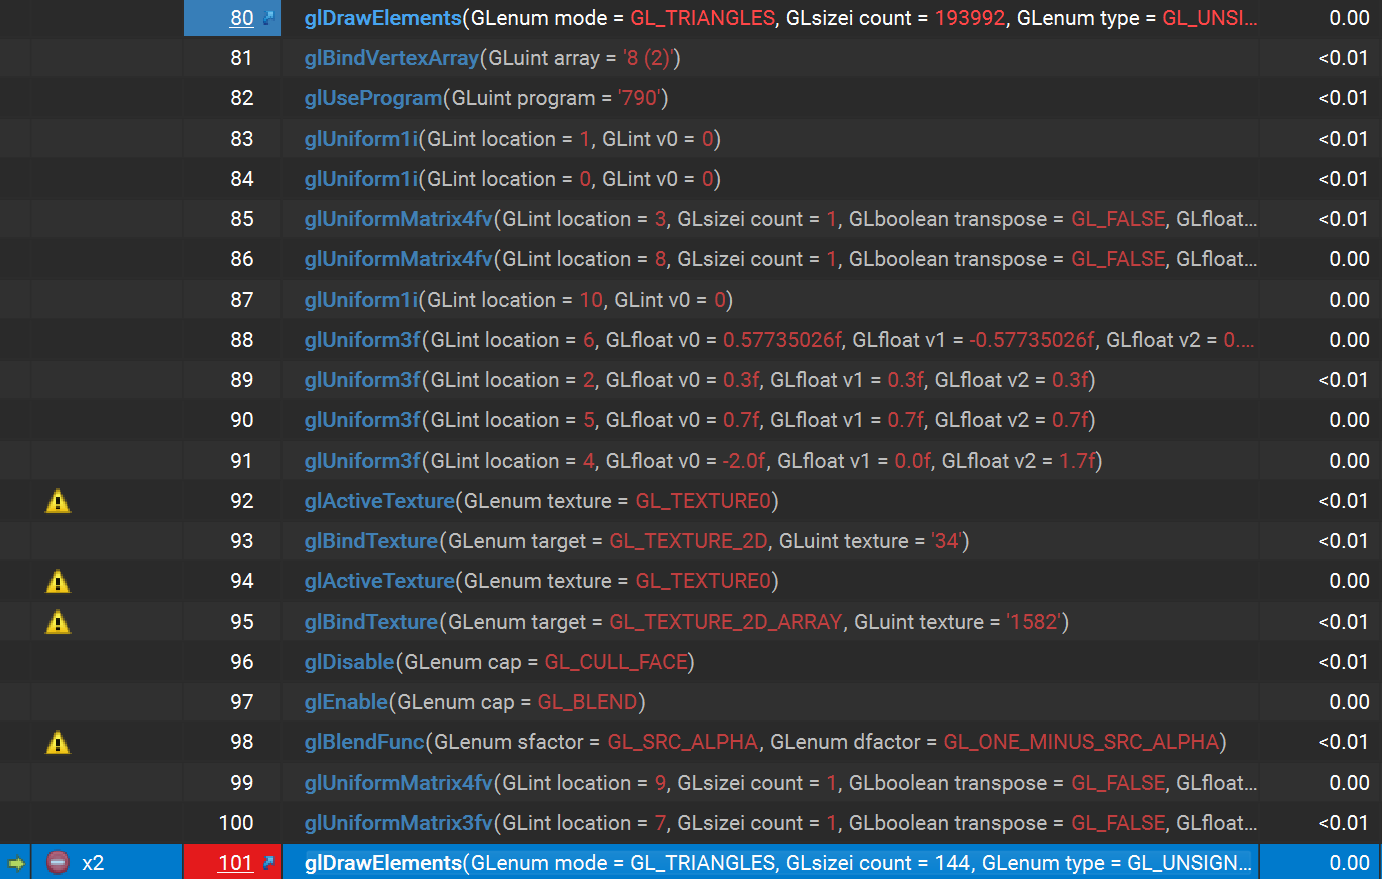Click the 0.00 duration of event 80
Screen dimensions: 1382x879
[1348, 18]
